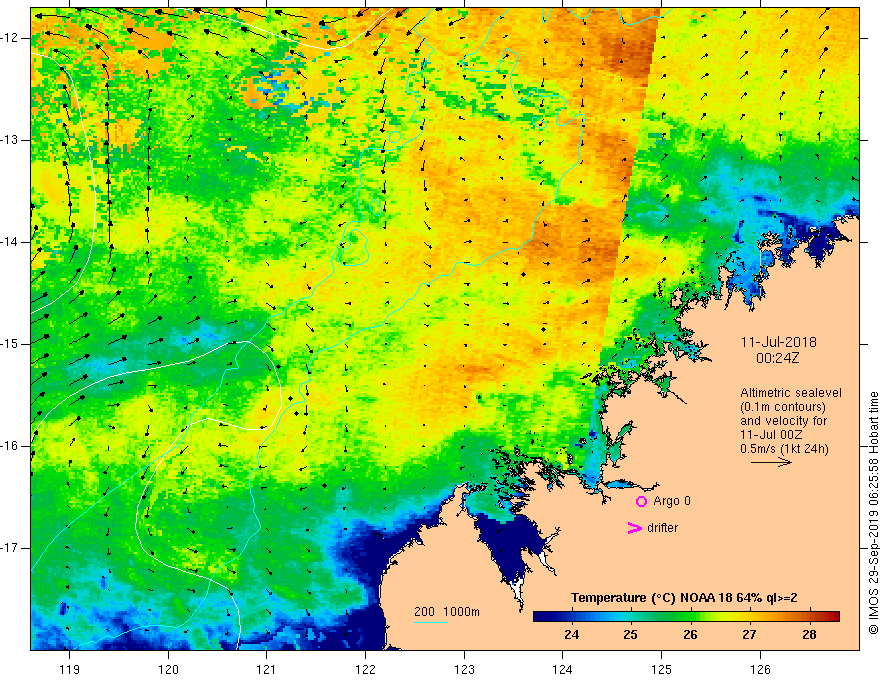Click the IMOS copyright timestamp text
The width and height of the screenshot is (880, 680).
(x=873, y=513)
